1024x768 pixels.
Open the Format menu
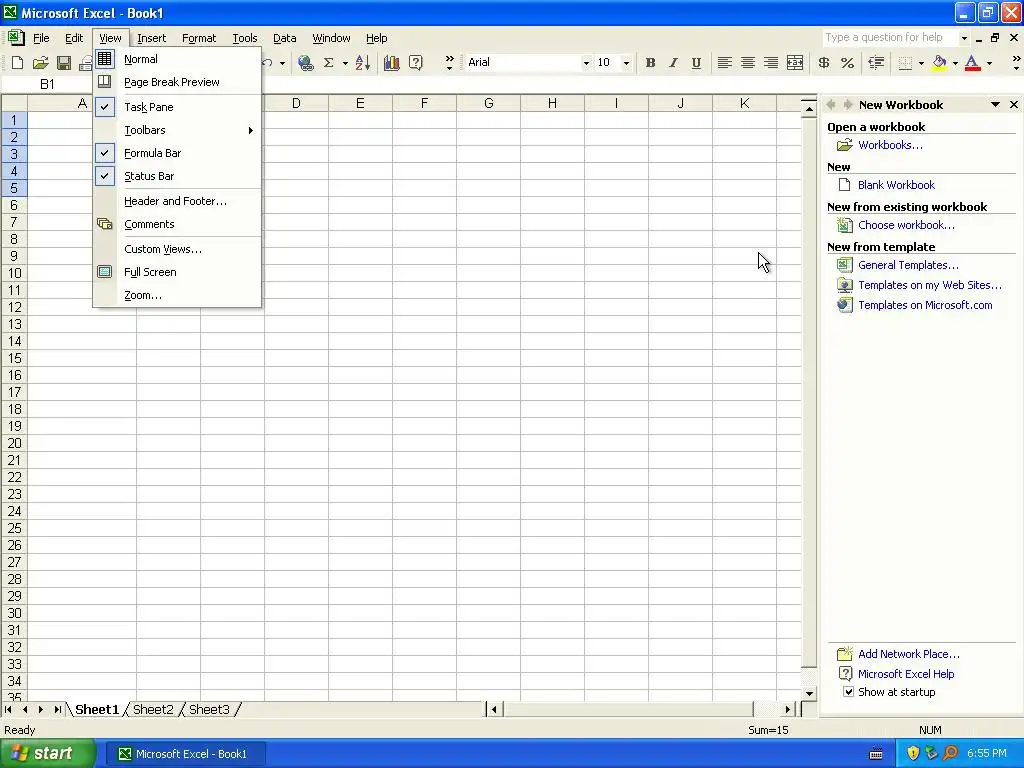coord(199,38)
